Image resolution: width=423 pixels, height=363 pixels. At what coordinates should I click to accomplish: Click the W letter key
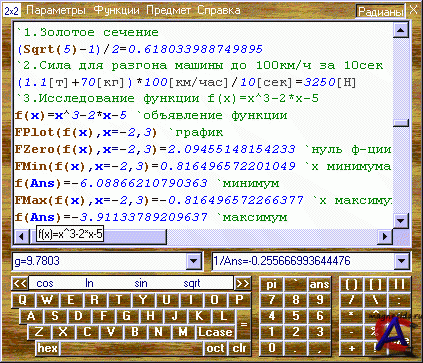(x=47, y=300)
